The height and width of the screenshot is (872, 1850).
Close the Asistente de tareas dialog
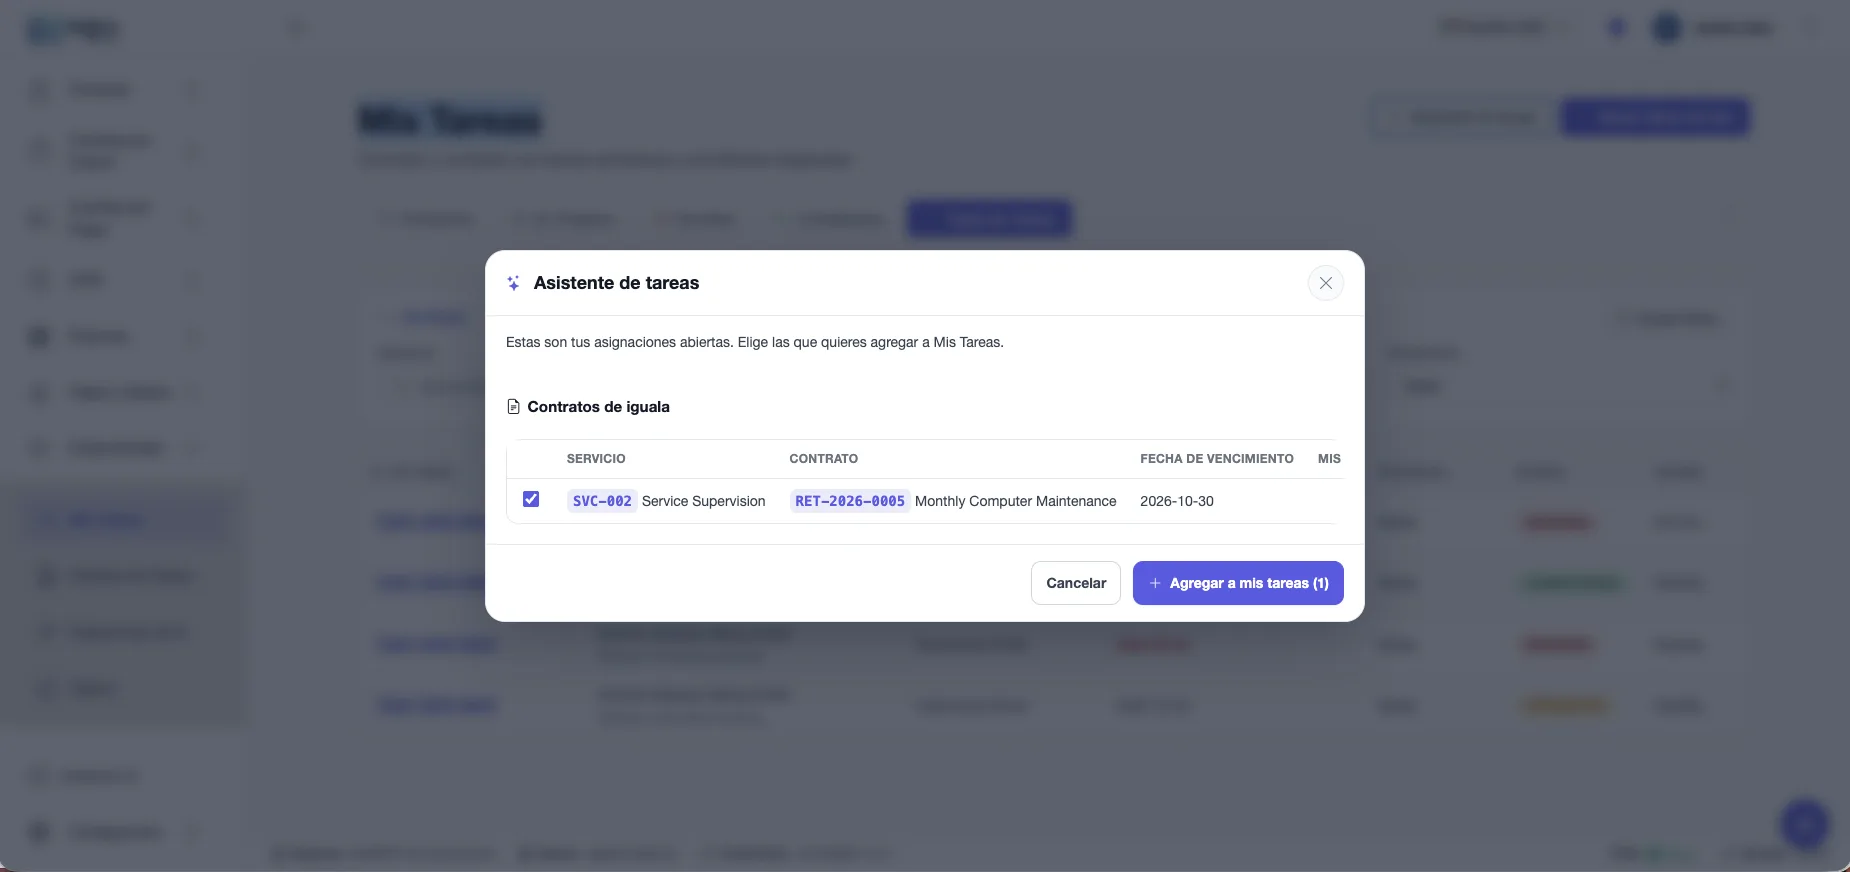pos(1325,283)
